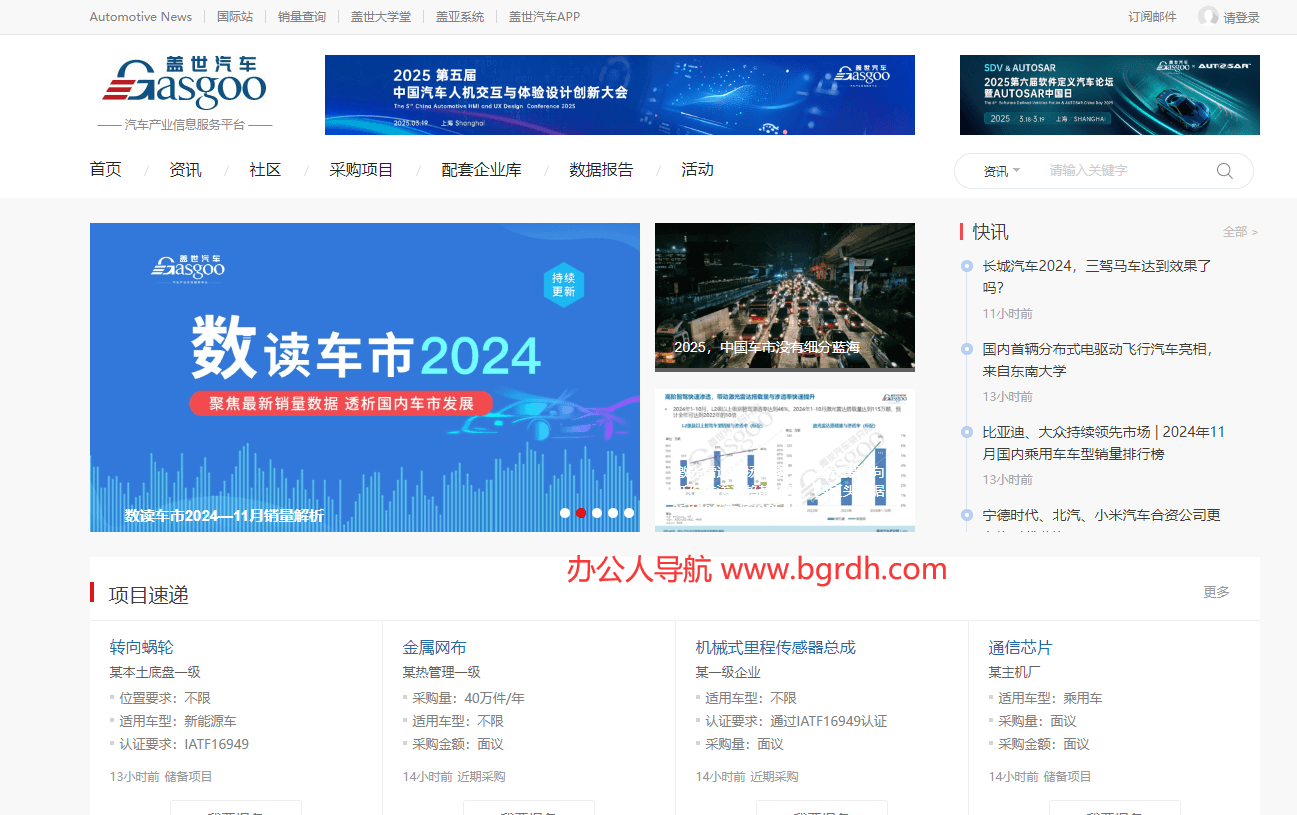Open the night traffic jam article thumbnail
This screenshot has height=815, width=1297.
pyautogui.click(x=784, y=295)
